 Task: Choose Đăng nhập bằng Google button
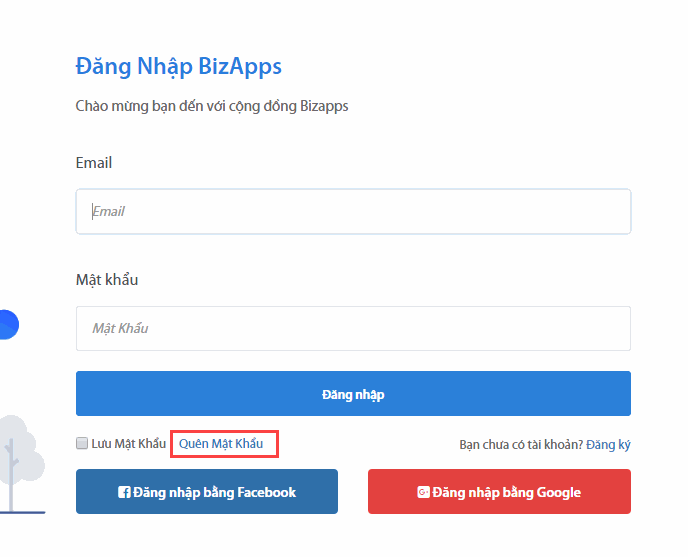click(x=499, y=492)
